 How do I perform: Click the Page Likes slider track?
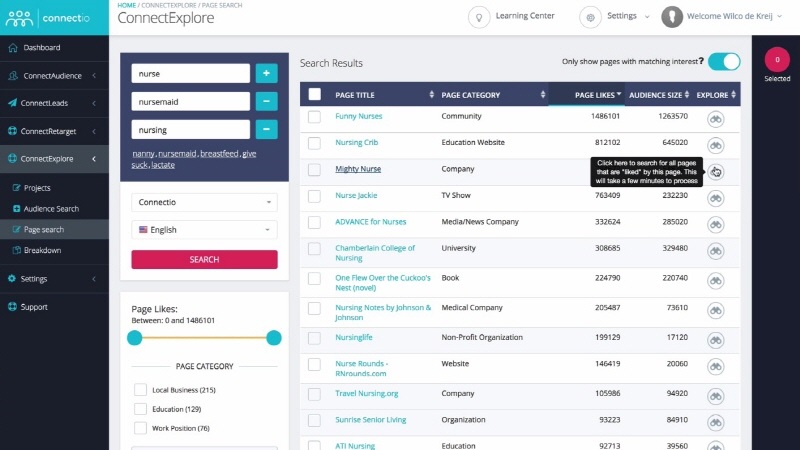[x=204, y=338]
